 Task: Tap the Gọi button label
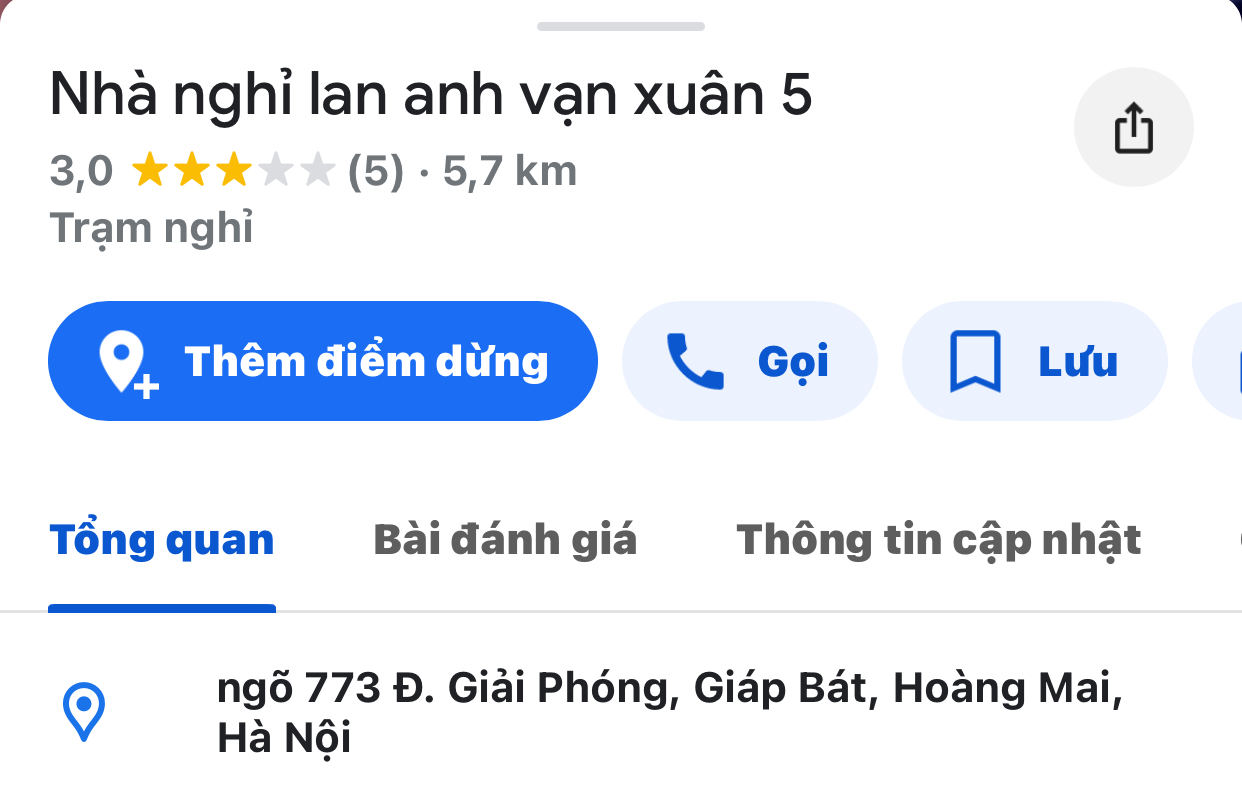click(793, 361)
